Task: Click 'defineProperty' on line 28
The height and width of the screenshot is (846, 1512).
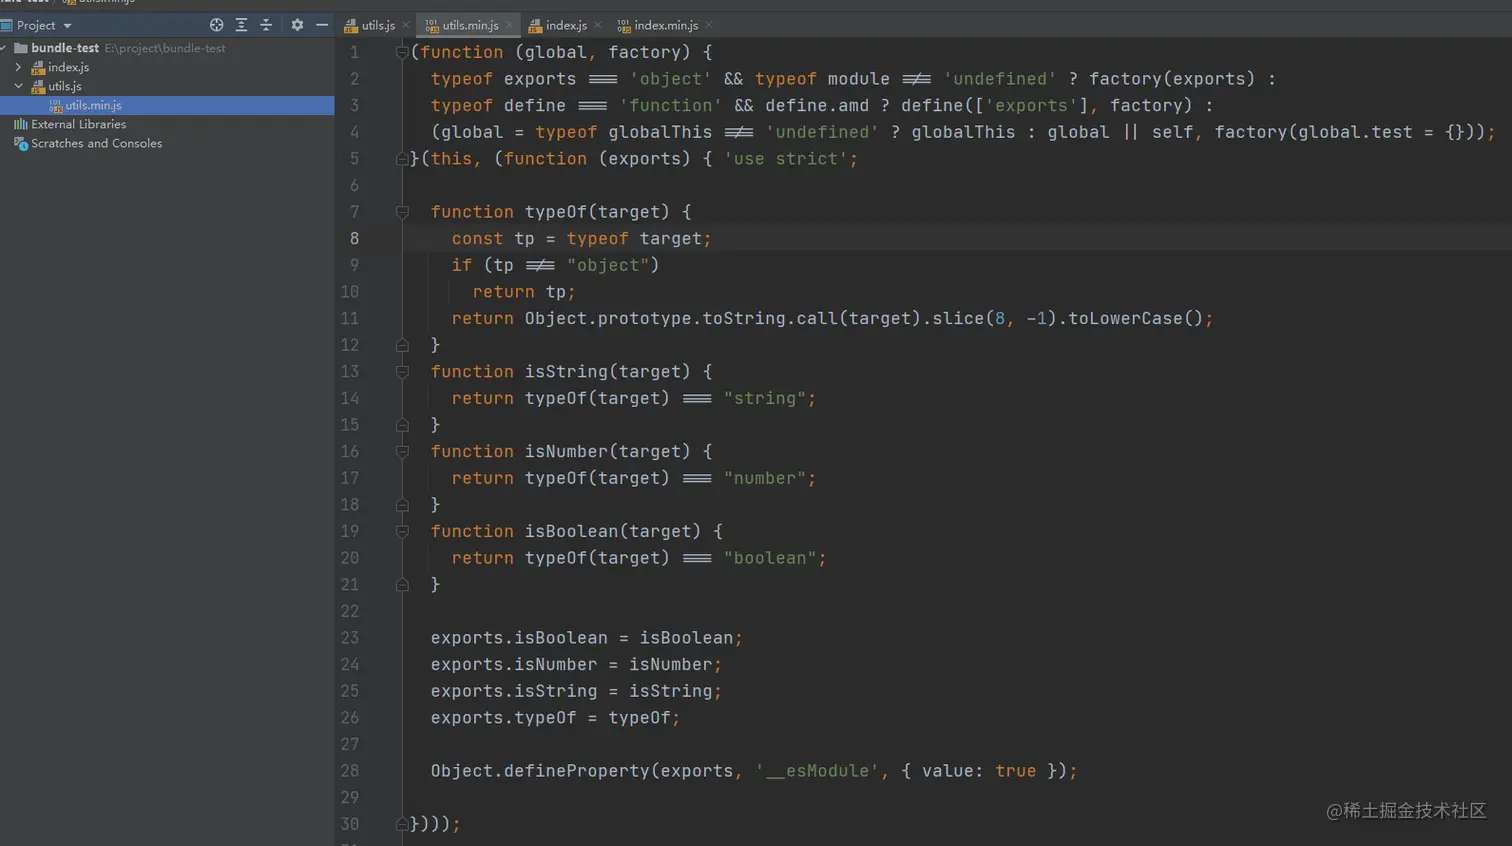Action: point(577,771)
